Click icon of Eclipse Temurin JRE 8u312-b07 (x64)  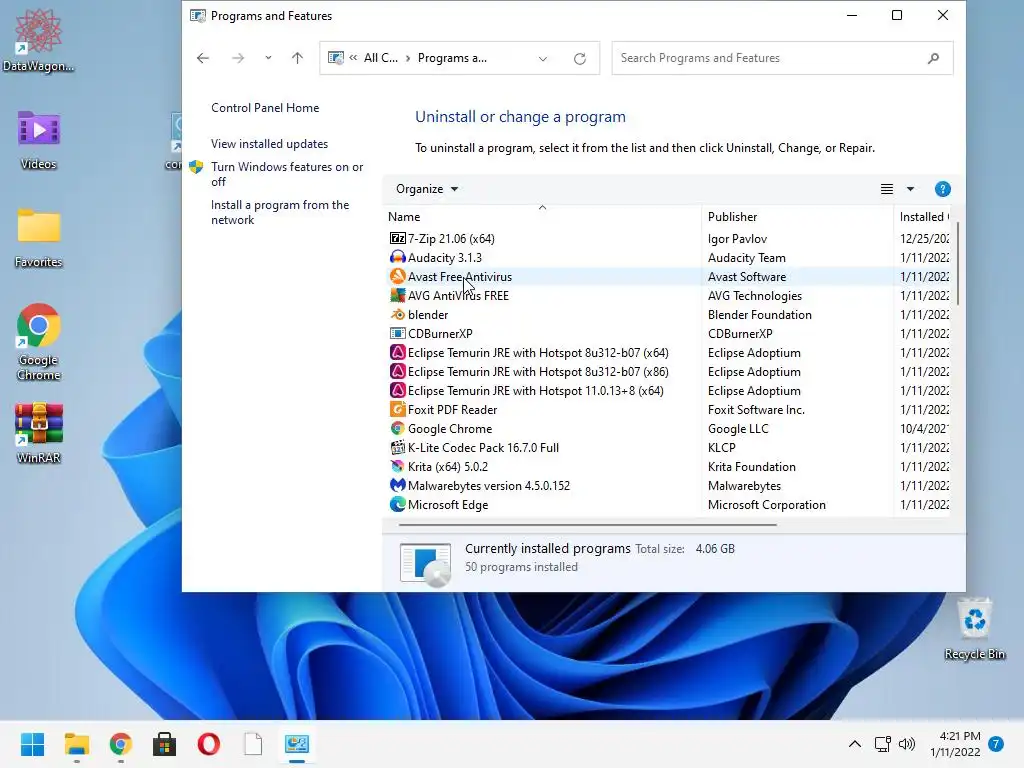[397, 353]
